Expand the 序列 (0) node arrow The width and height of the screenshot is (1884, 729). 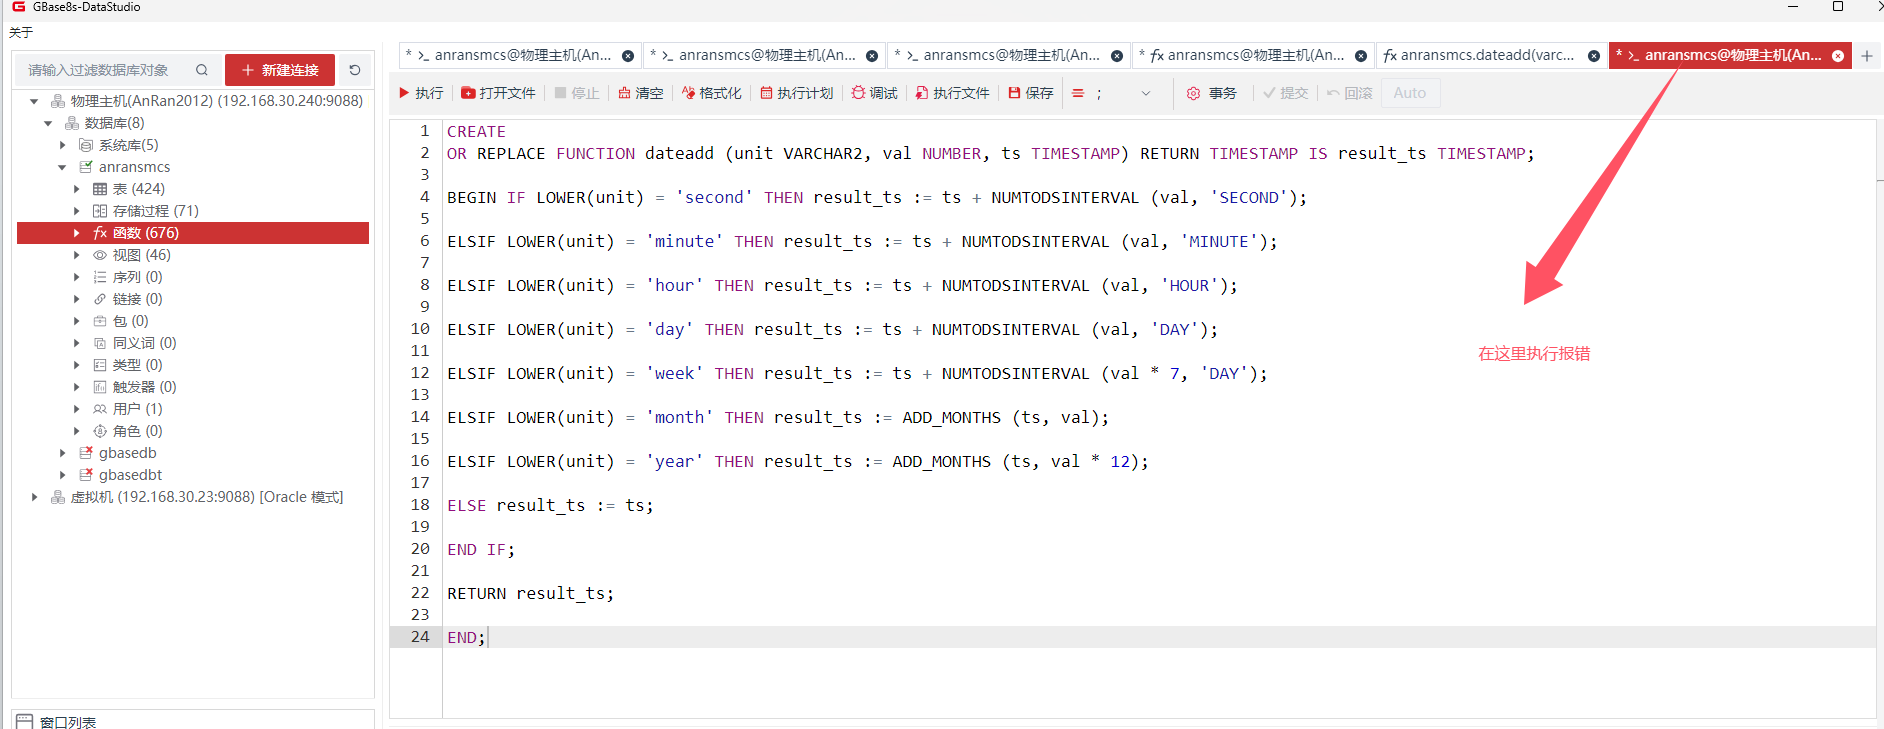pos(76,277)
